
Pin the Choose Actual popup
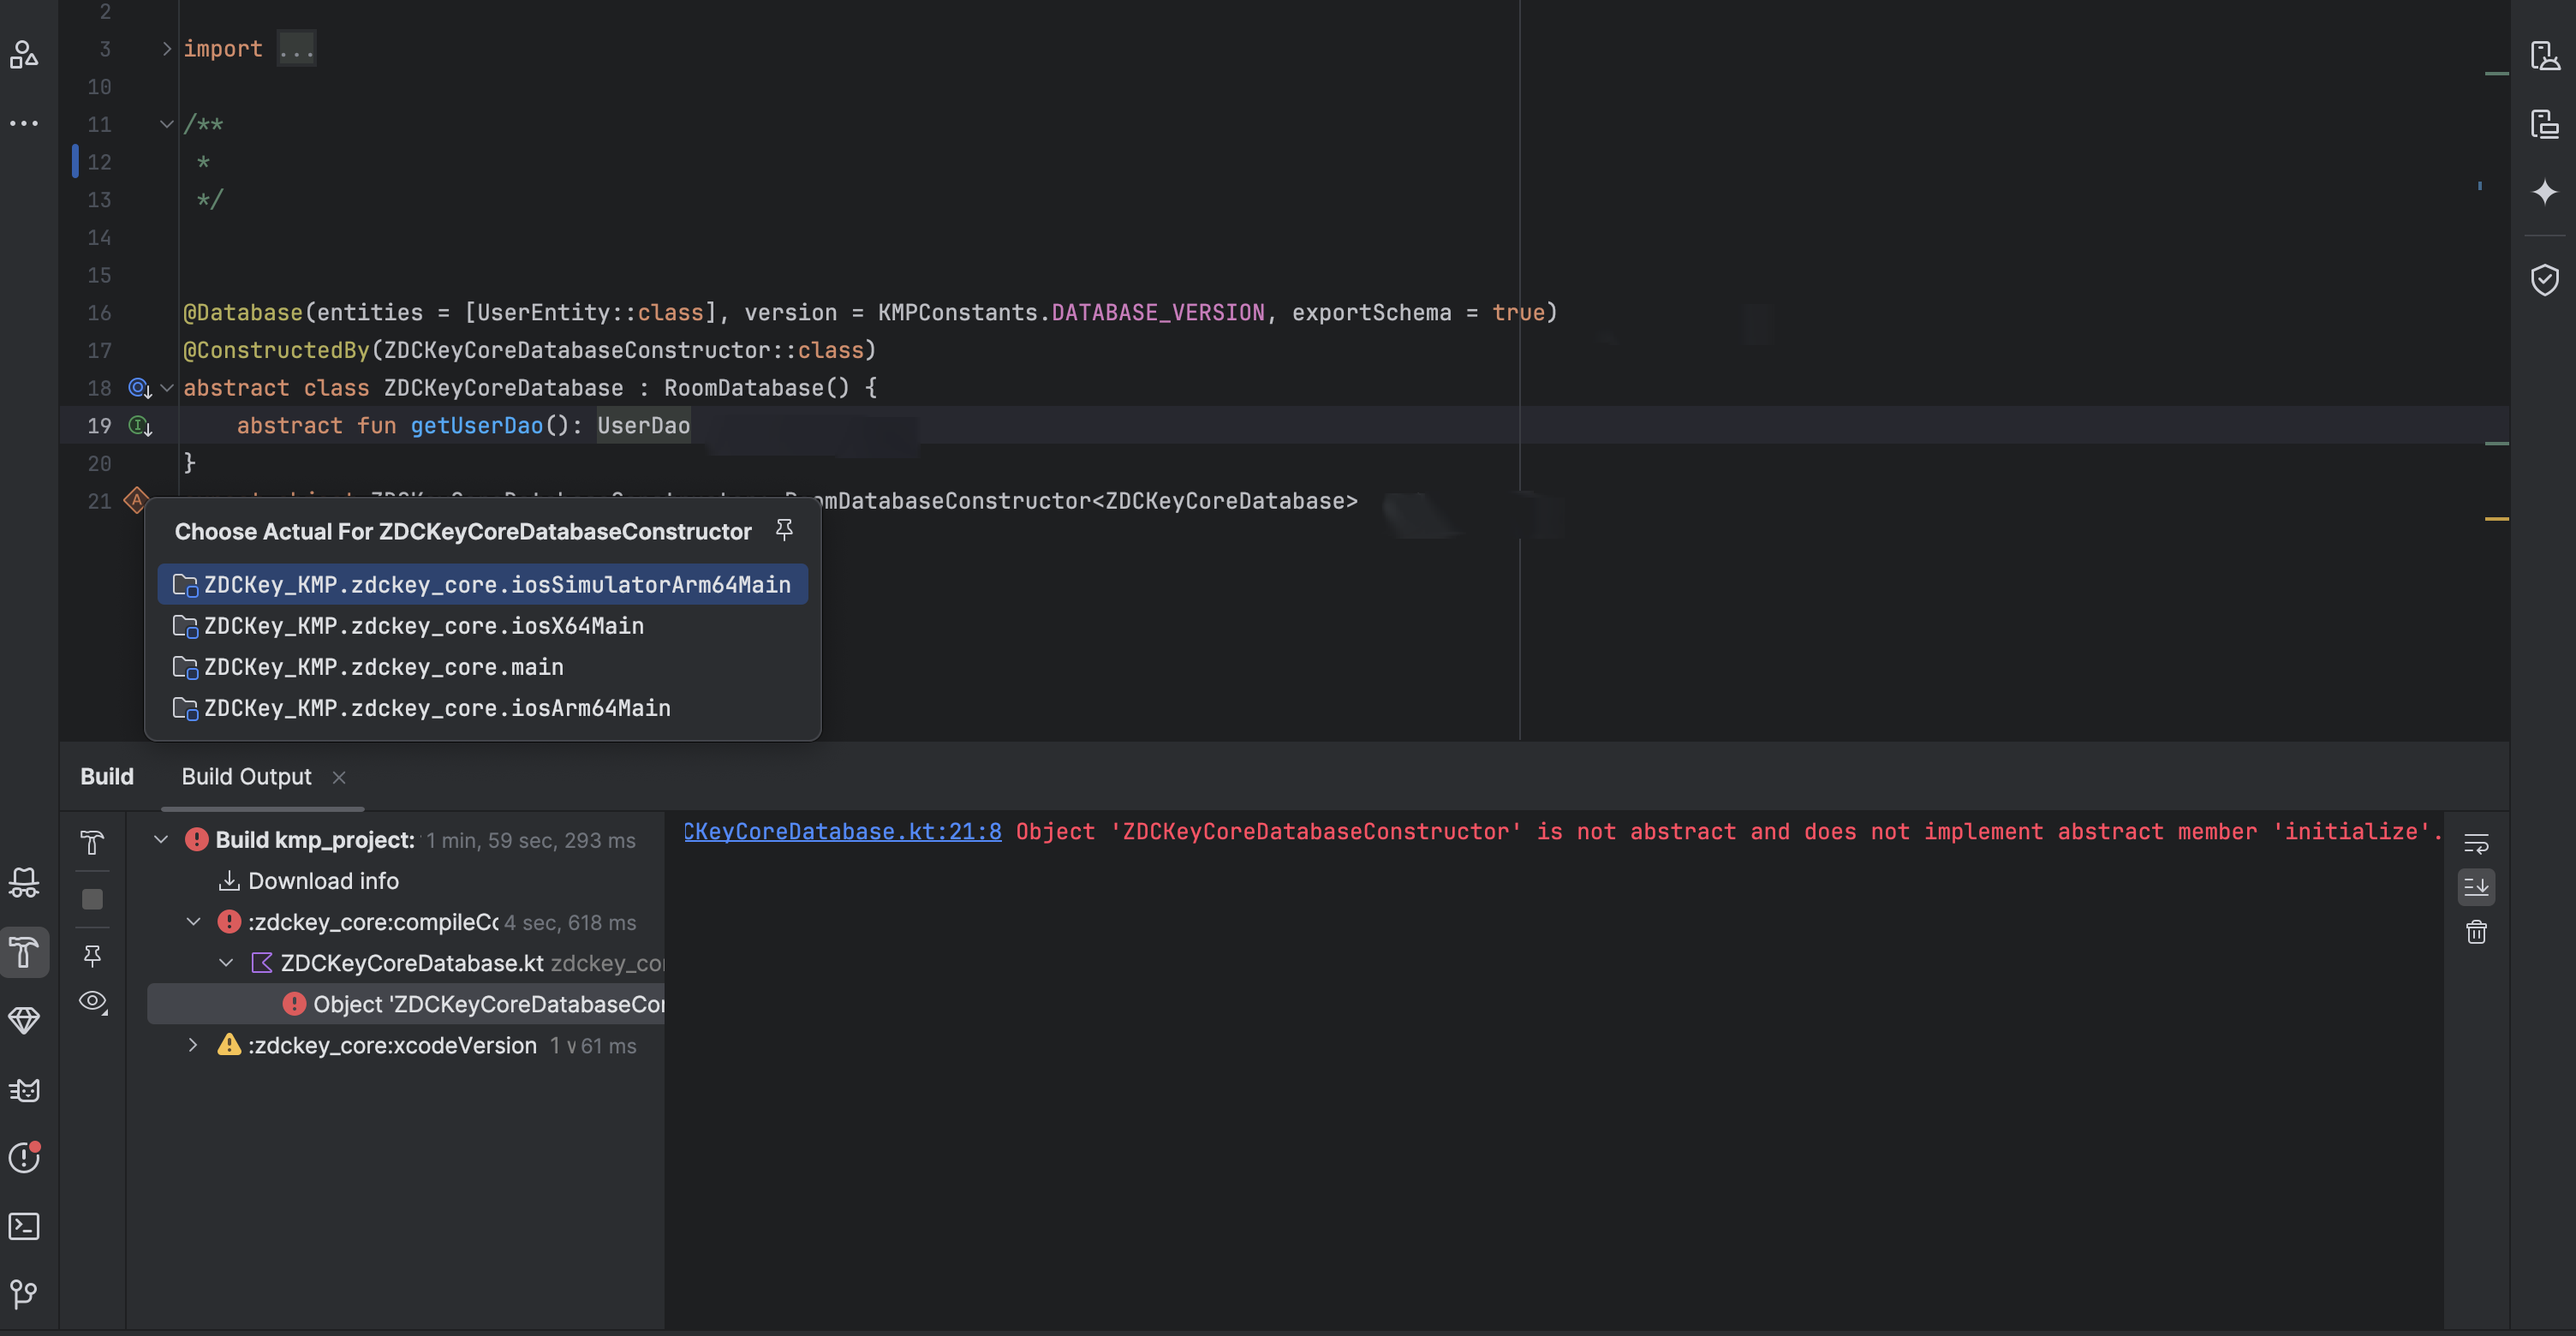tap(784, 530)
